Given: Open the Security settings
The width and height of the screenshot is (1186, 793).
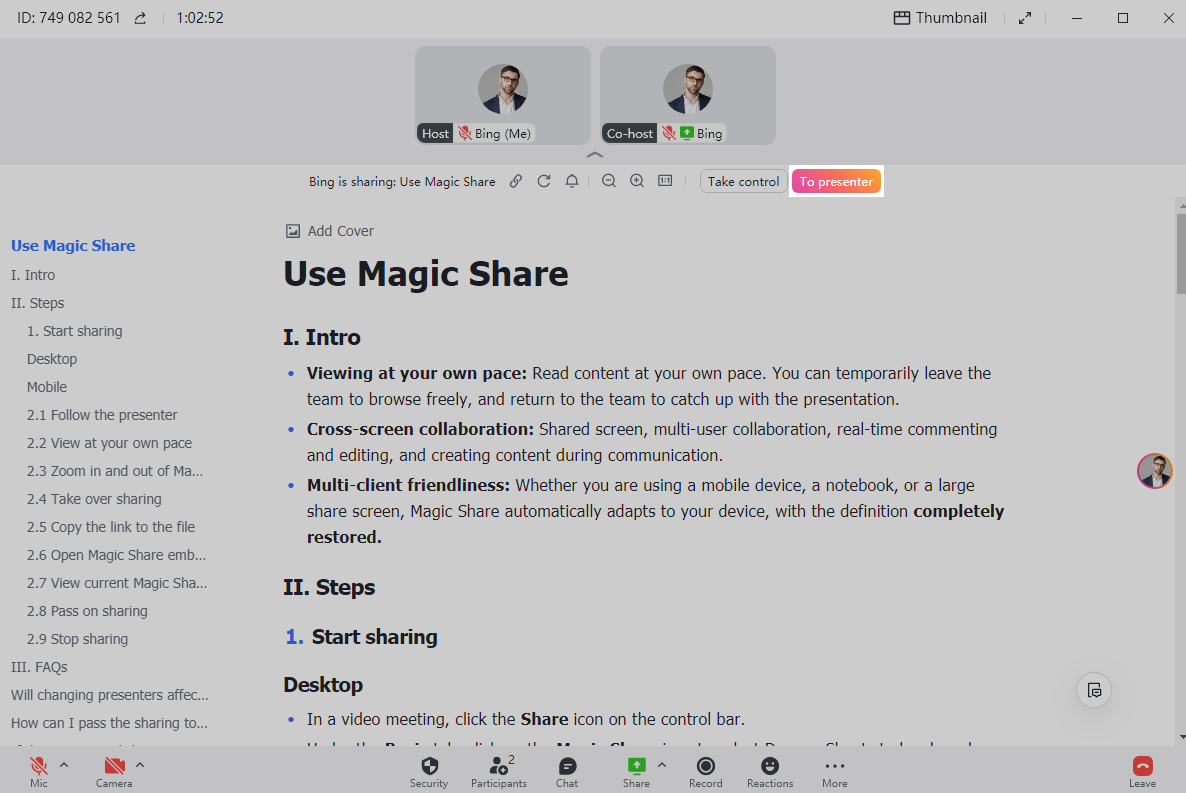Looking at the screenshot, I should tap(428, 770).
